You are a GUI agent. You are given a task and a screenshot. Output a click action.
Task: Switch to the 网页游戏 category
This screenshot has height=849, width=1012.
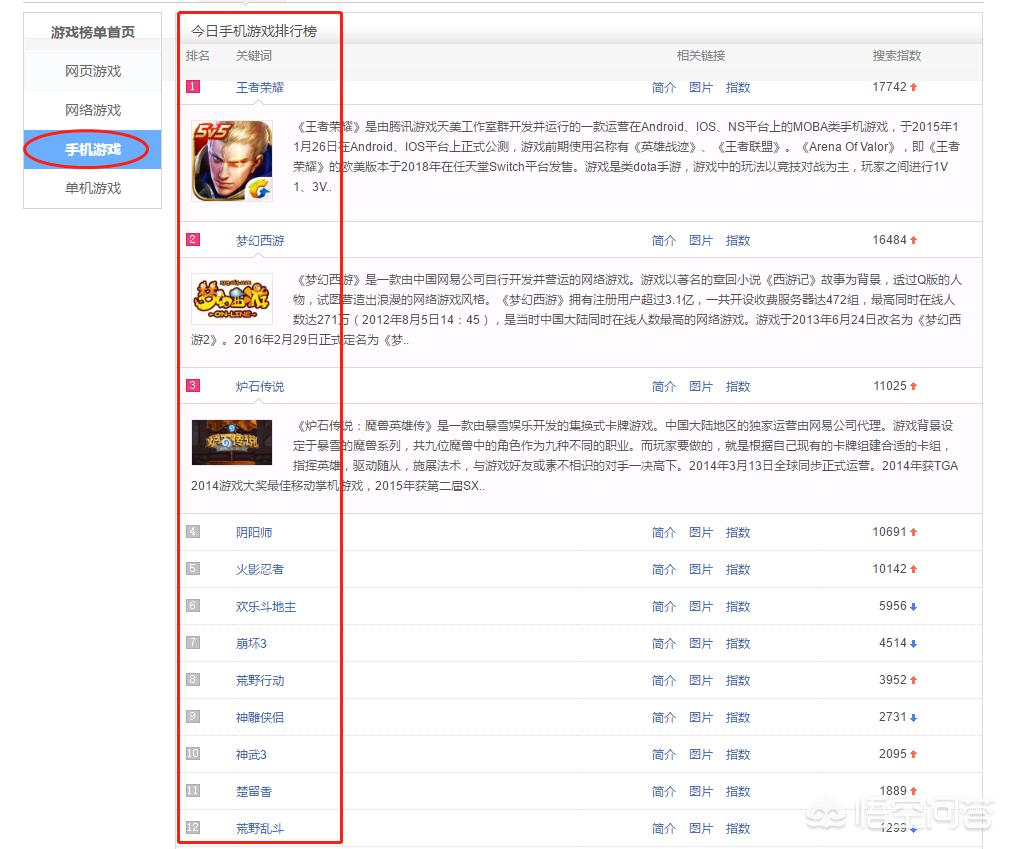(x=92, y=71)
